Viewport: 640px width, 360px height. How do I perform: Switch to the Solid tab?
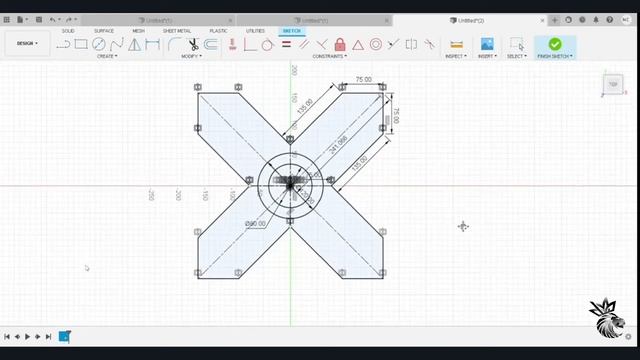coord(68,31)
